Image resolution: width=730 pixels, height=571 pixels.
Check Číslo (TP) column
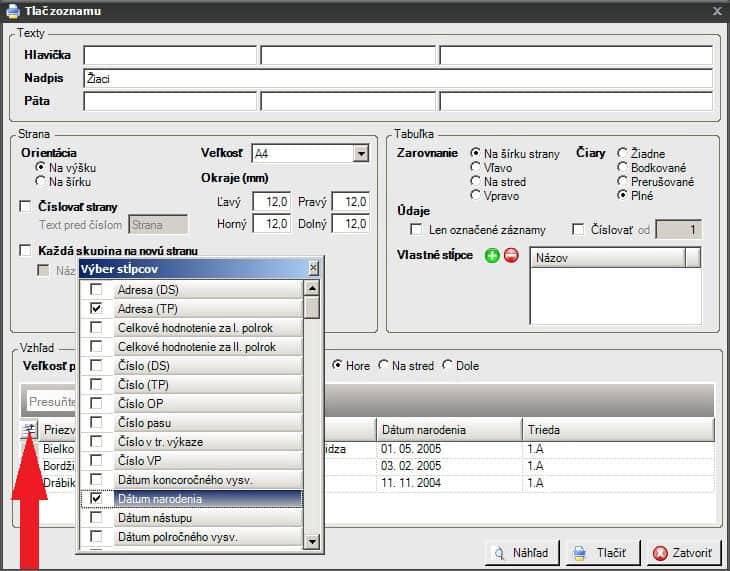coord(96,384)
